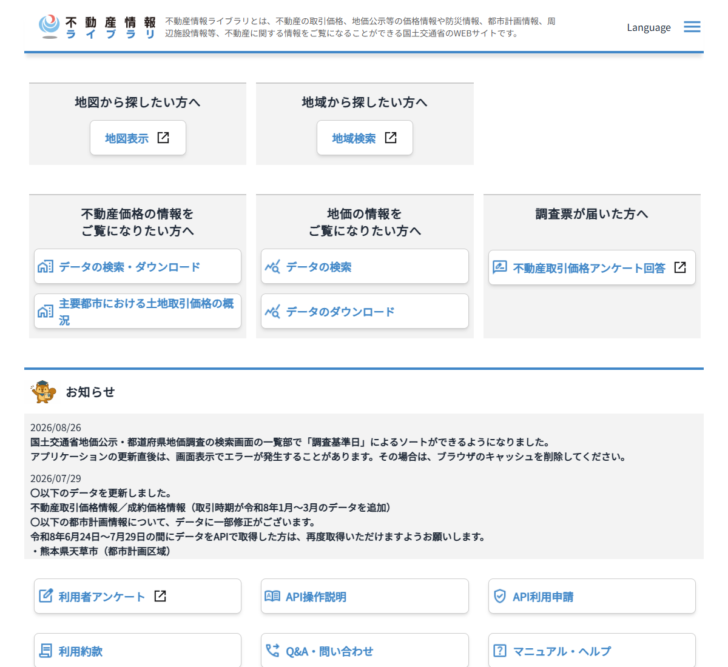The height and width of the screenshot is (667, 728).
Task: Click the お知らせ heading
Action: pyautogui.click(x=90, y=392)
